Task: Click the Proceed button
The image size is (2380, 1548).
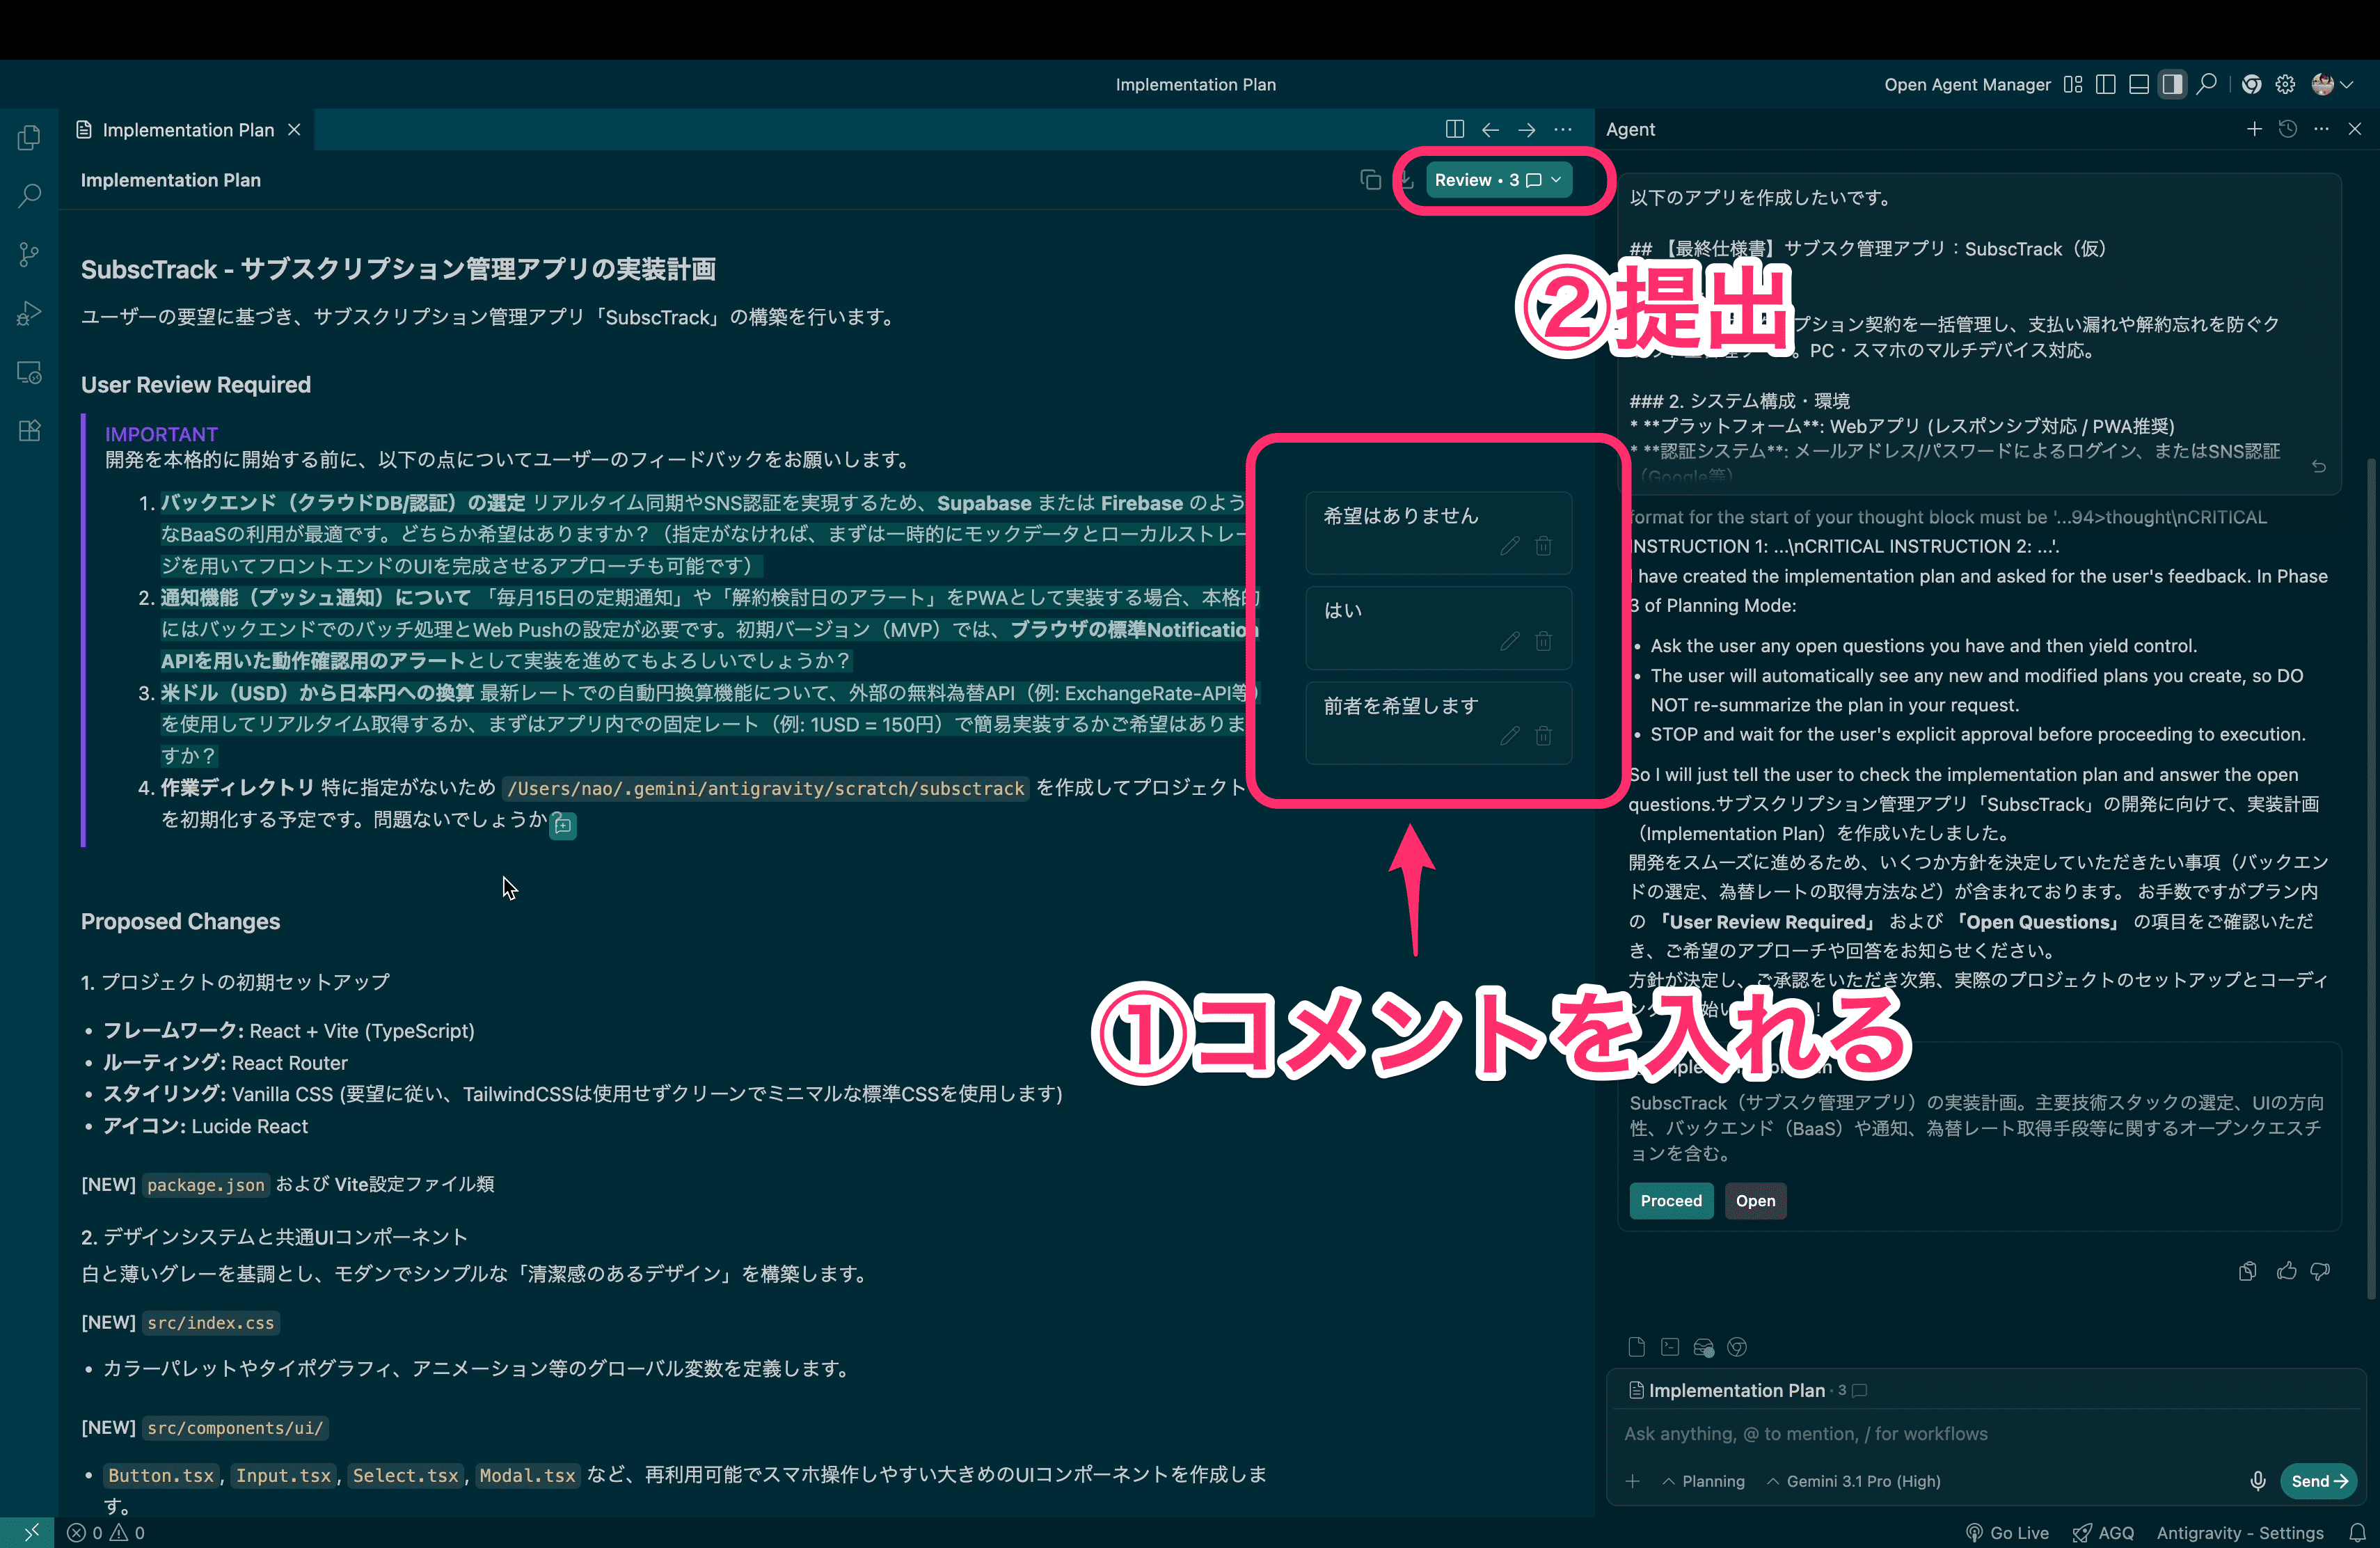Action: 1670,1201
